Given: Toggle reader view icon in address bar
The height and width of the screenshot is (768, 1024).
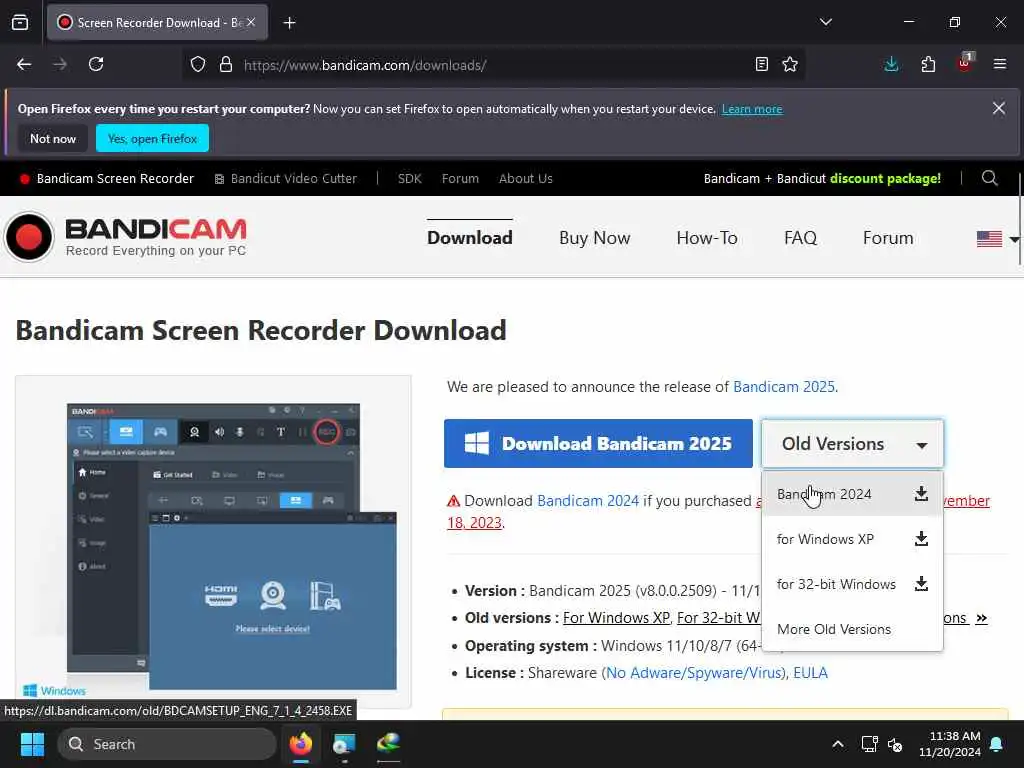Looking at the screenshot, I should [x=761, y=64].
